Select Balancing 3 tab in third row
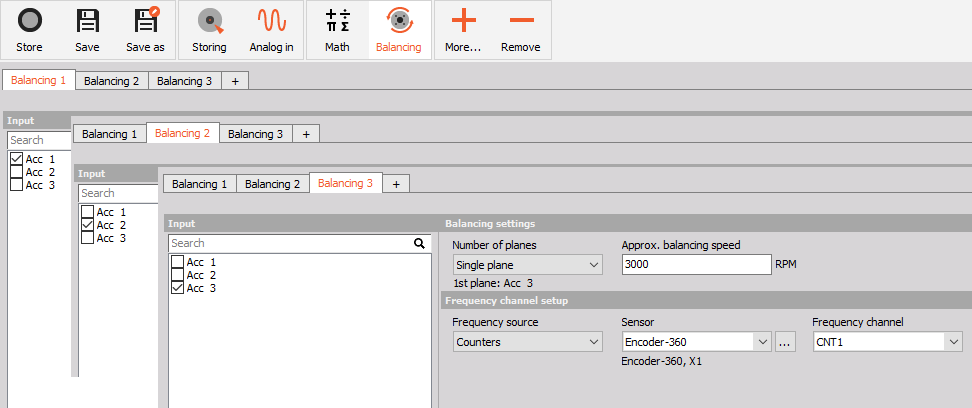Screen dimensions: 972x408 pos(346,183)
